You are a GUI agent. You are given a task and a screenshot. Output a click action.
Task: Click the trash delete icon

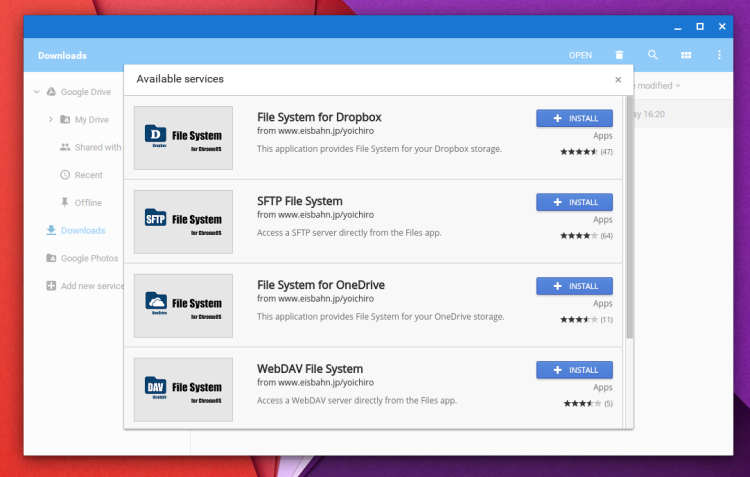click(x=619, y=55)
